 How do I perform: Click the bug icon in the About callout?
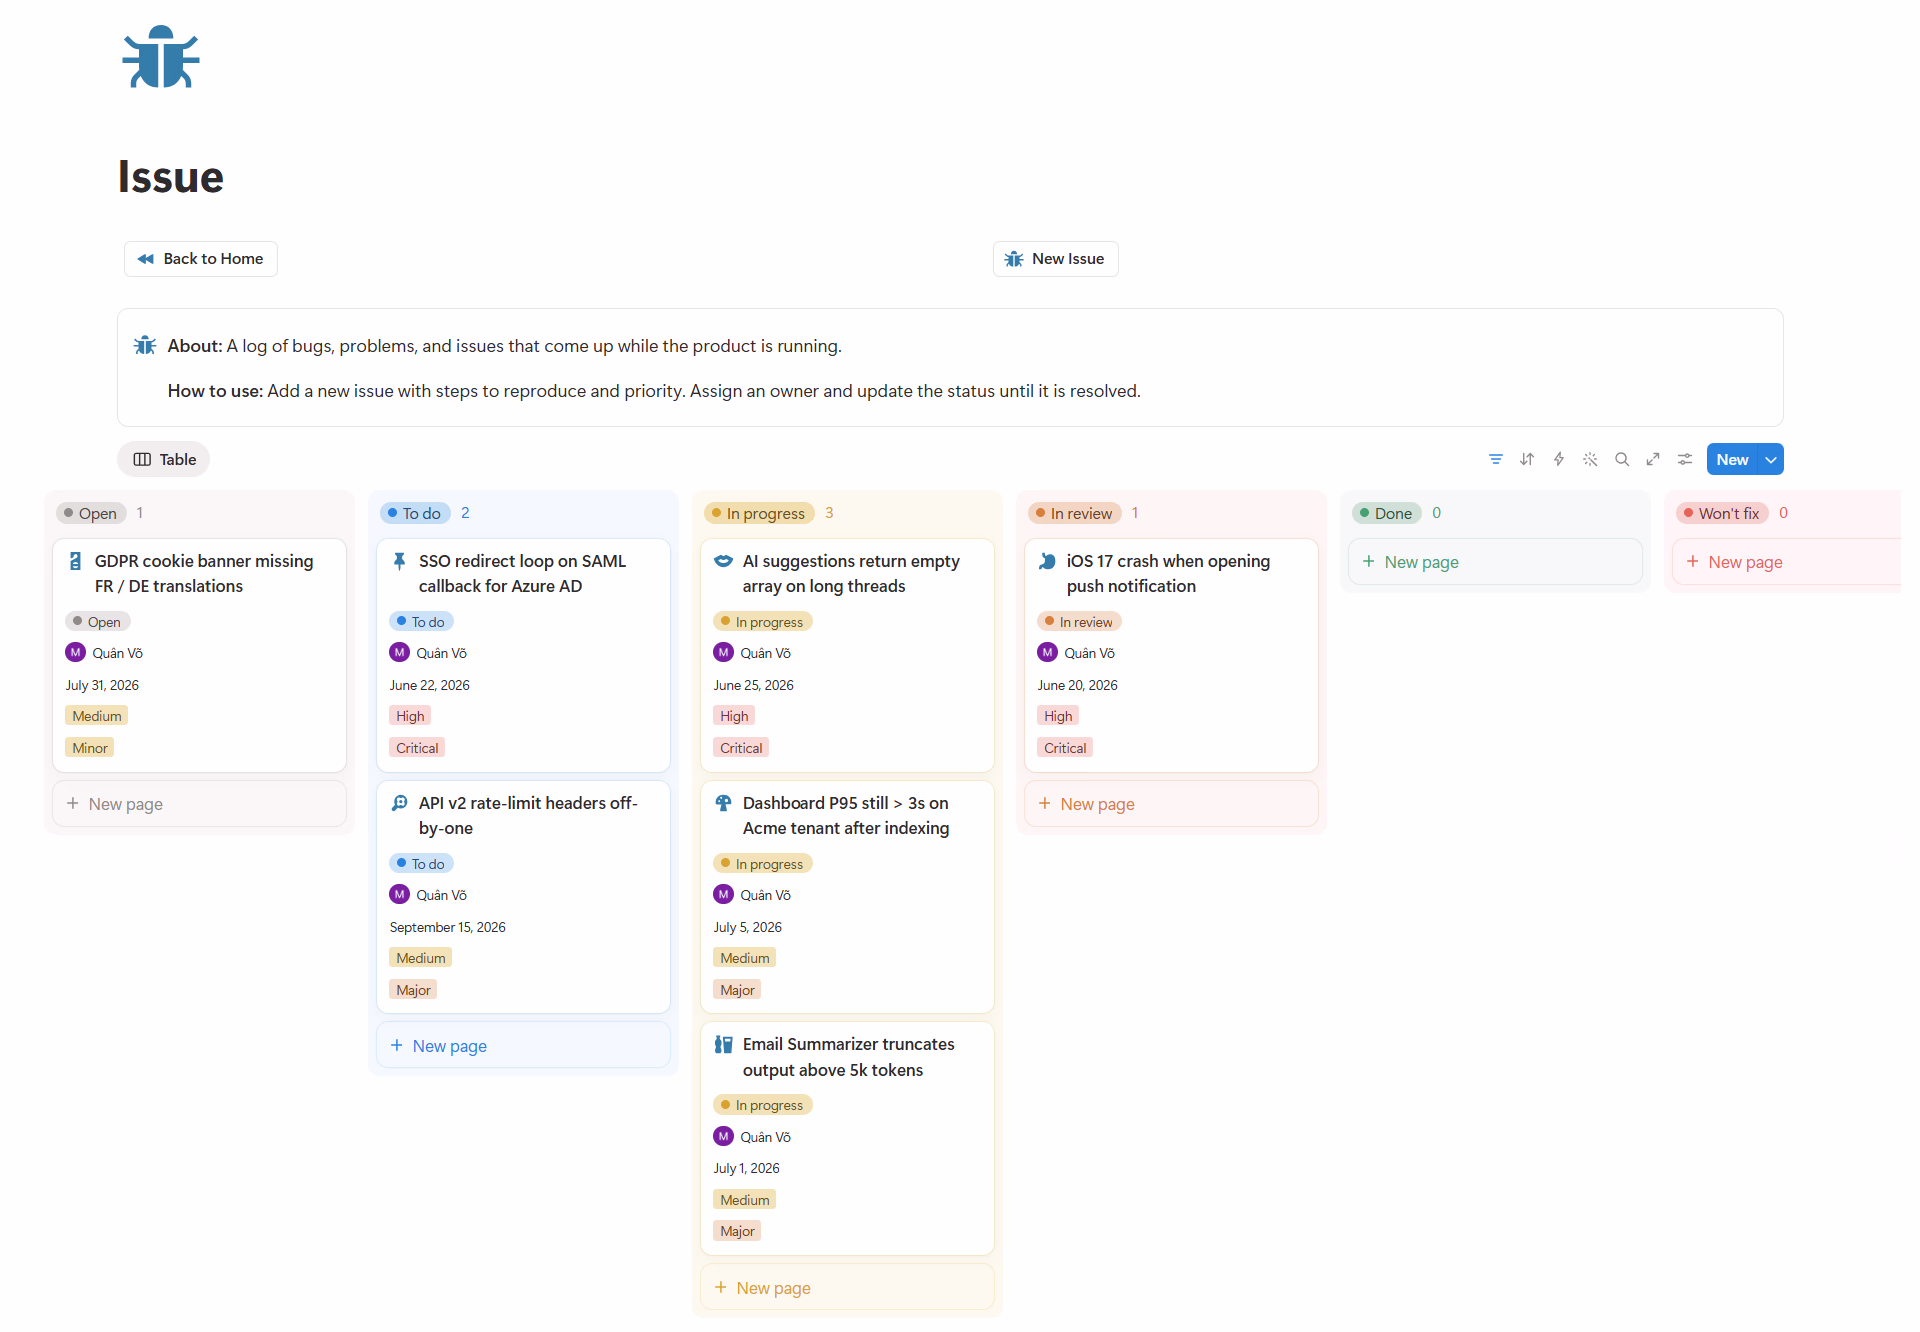pos(145,346)
